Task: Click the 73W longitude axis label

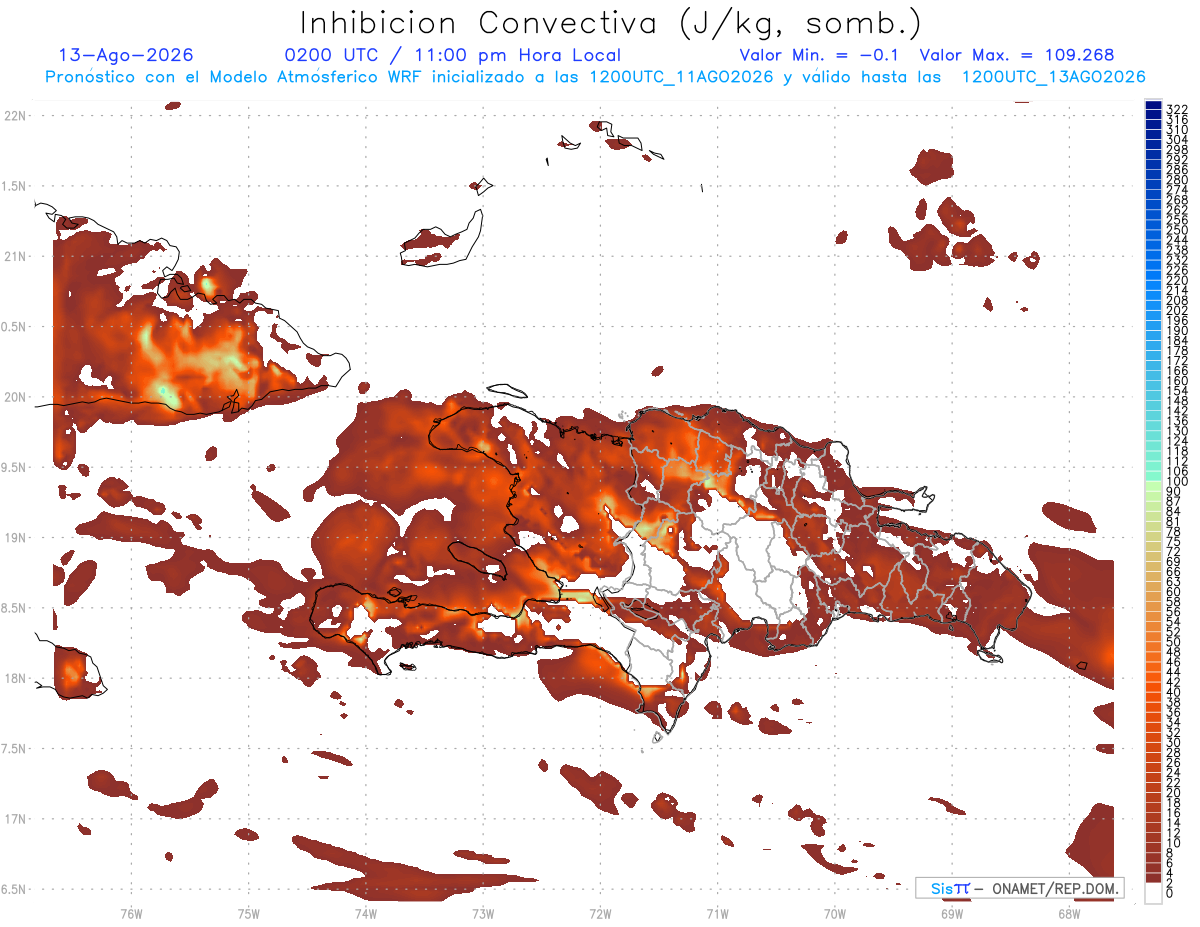Action: pyautogui.click(x=483, y=913)
